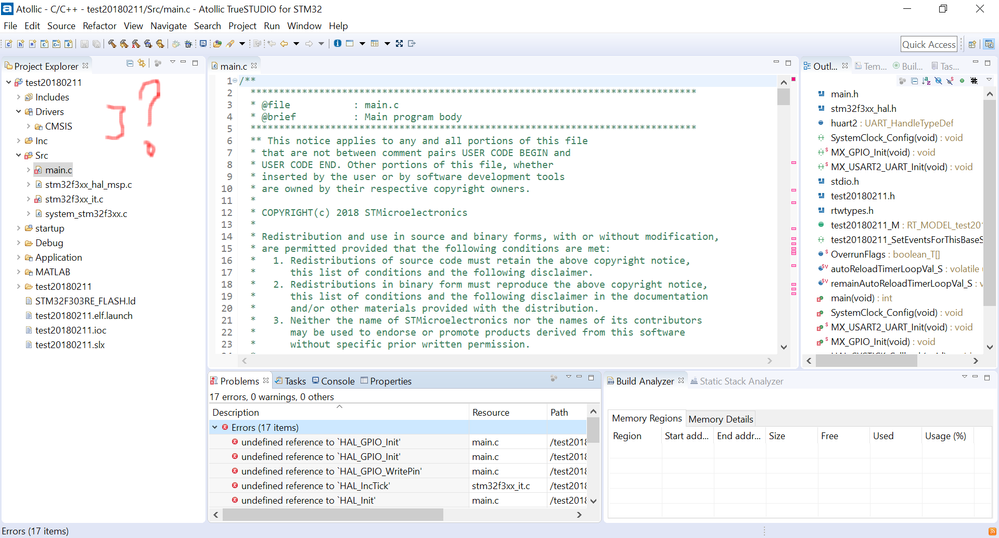Click the Information Center blue 'i' icon
This screenshot has height=538, width=999.
coord(338,43)
